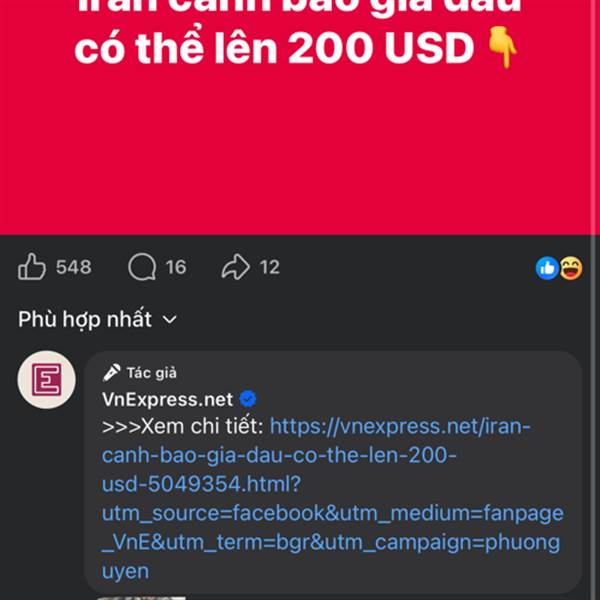Viewport: 600px width, 600px height.
Task: Click the author microphone icon
Action: [112, 373]
